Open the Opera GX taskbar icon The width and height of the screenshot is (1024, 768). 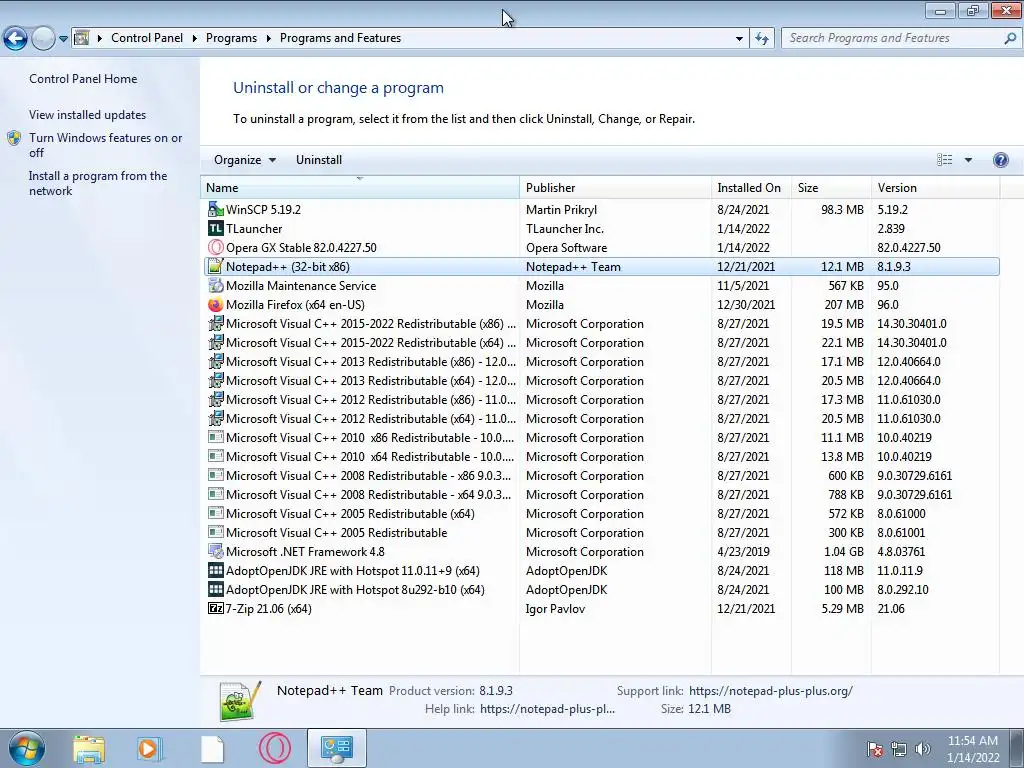tap(275, 748)
